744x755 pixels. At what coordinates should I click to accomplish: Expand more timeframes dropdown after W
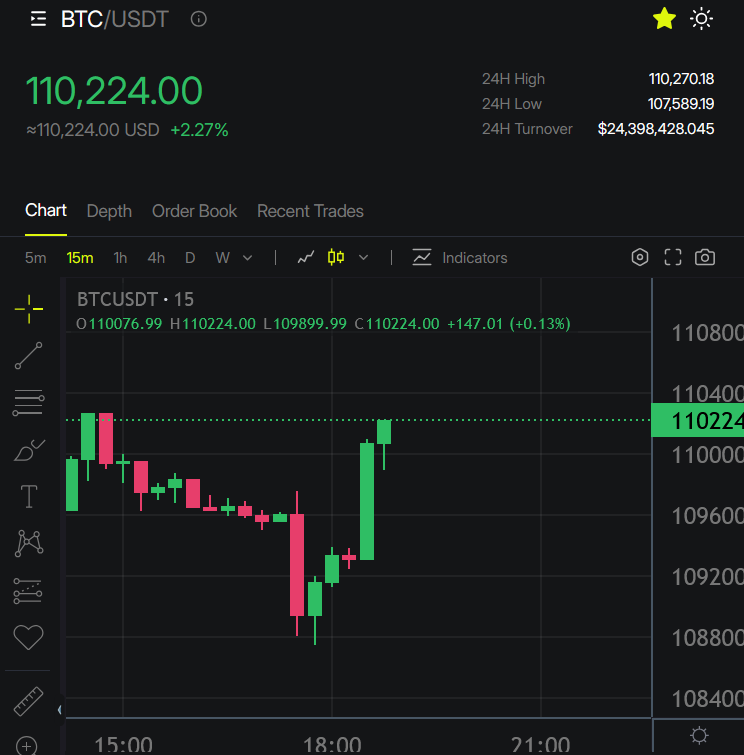coord(248,258)
